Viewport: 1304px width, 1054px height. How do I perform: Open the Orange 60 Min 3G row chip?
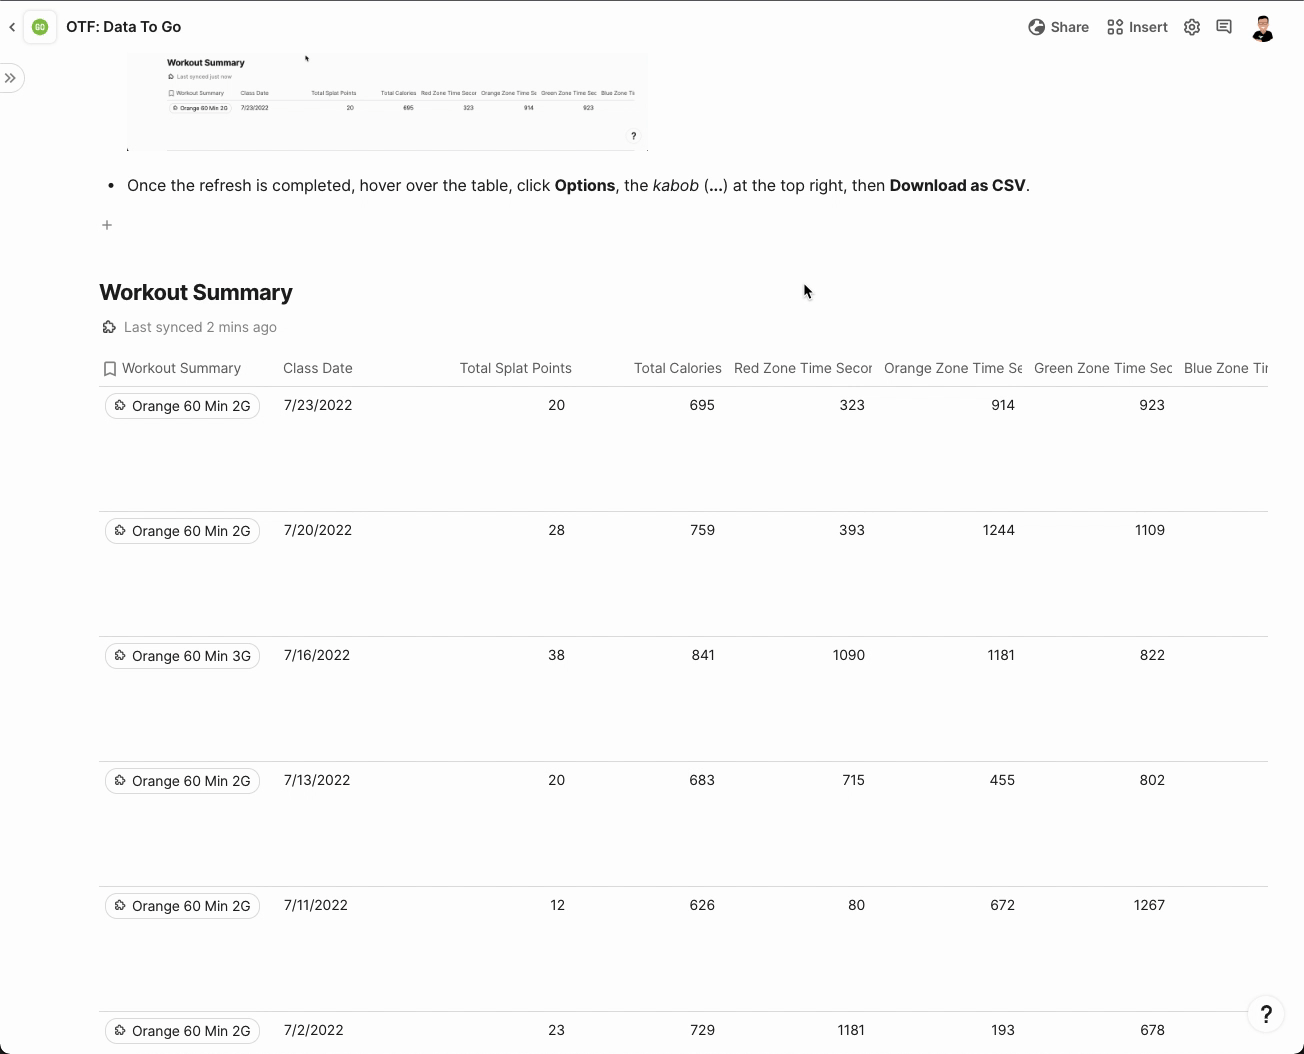tap(182, 656)
